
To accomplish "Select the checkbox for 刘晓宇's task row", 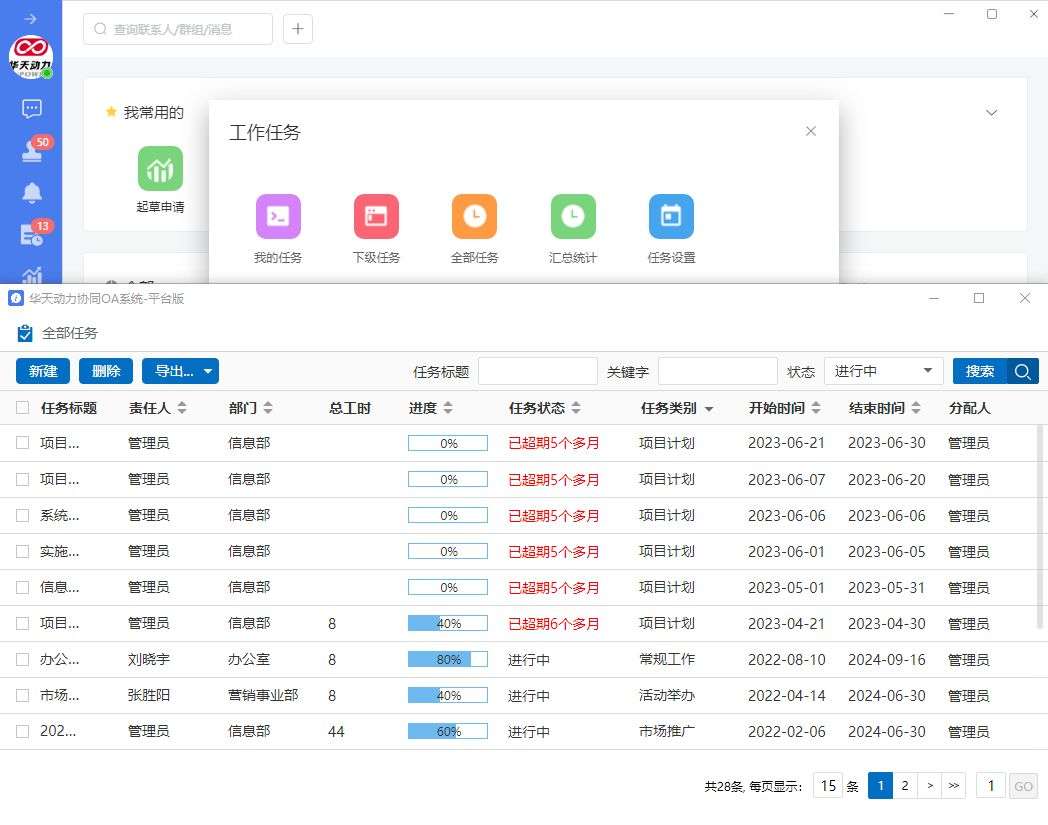I will [22, 659].
